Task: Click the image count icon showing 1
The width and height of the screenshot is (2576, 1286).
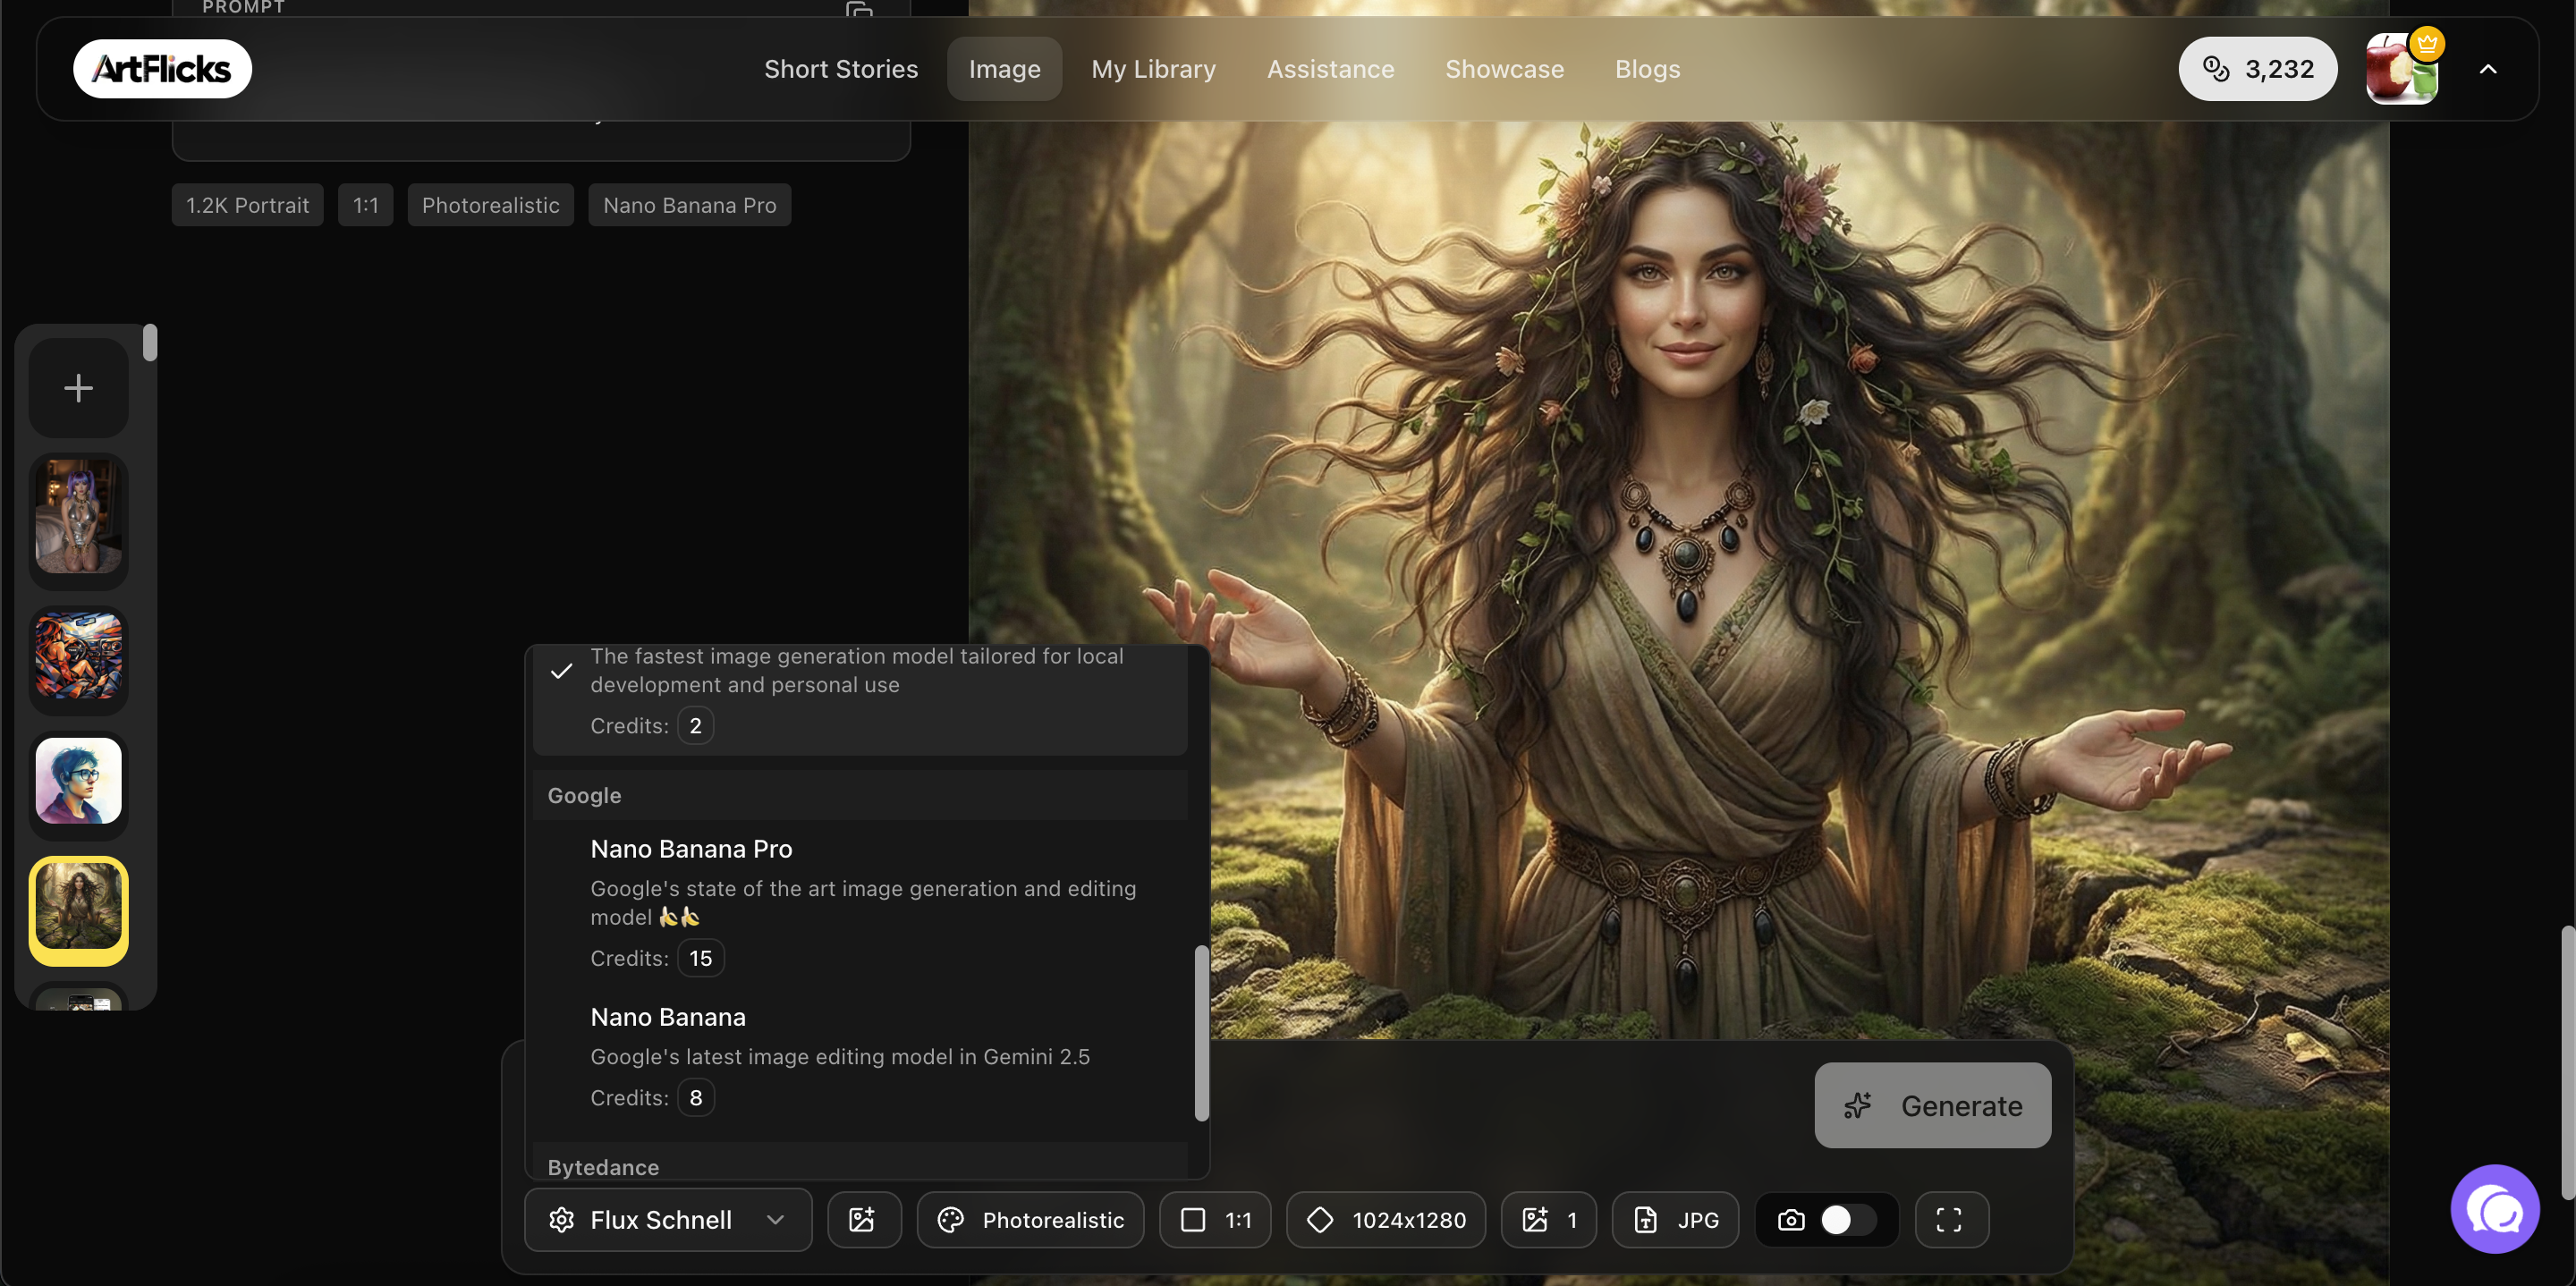Action: (1534, 1219)
